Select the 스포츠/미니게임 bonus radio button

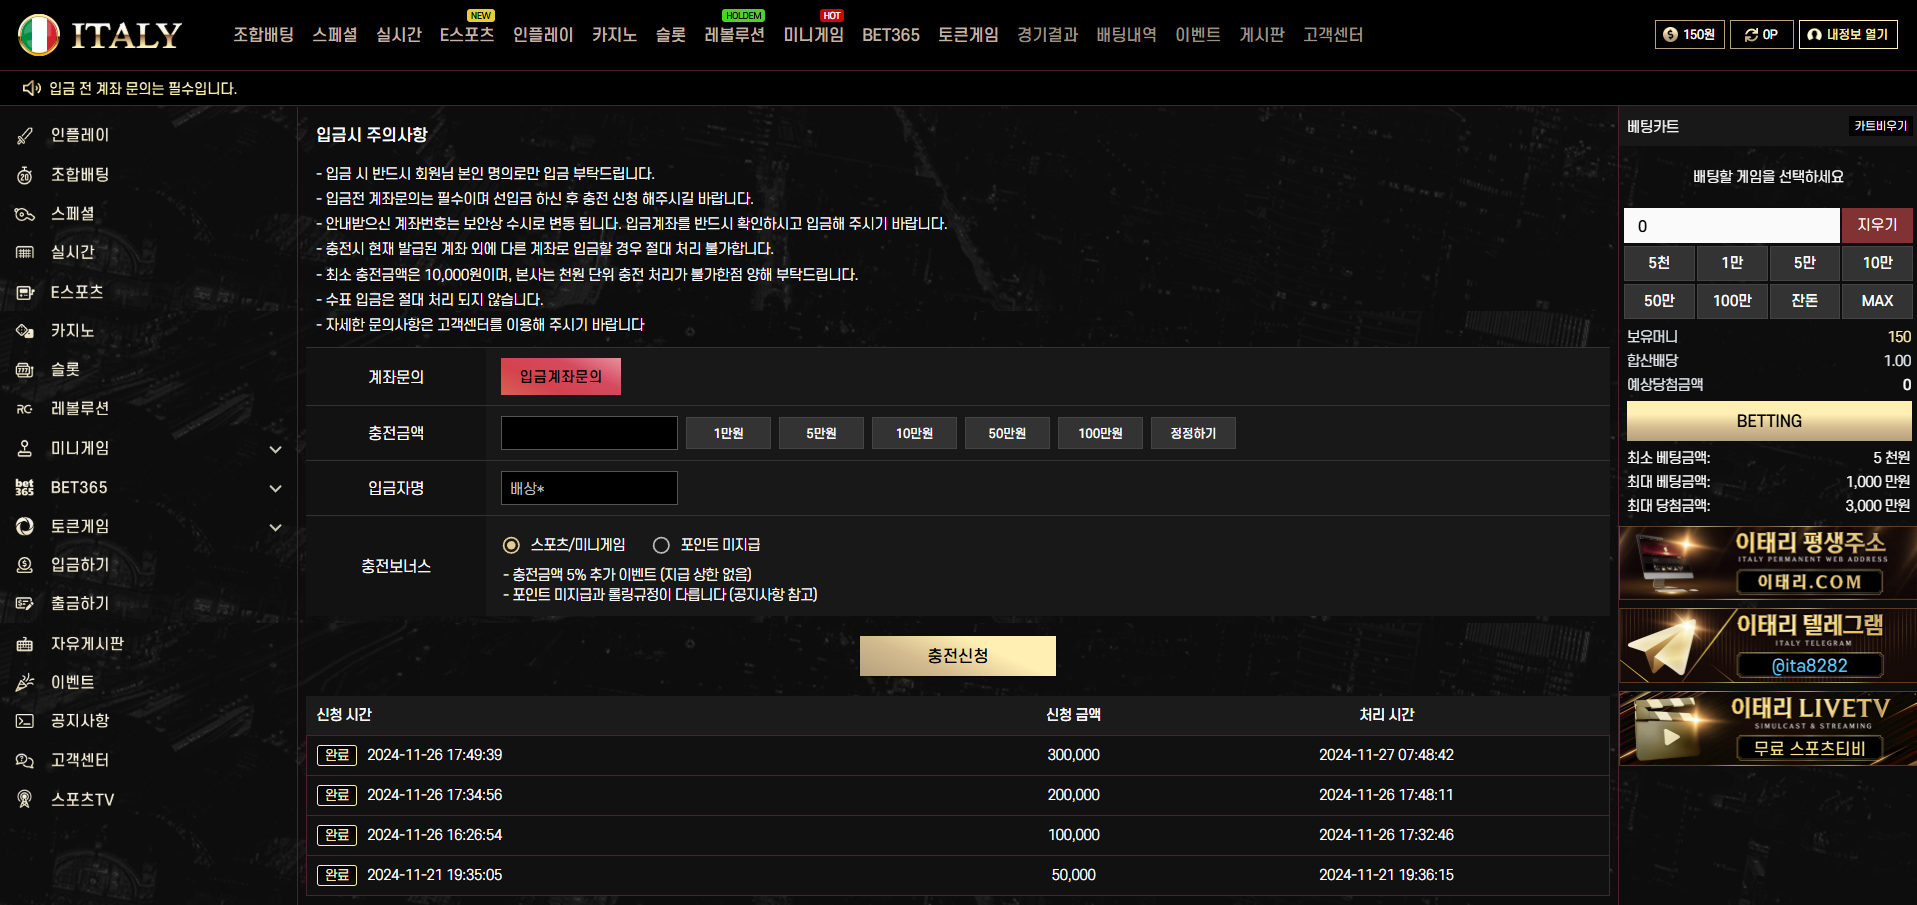511,545
